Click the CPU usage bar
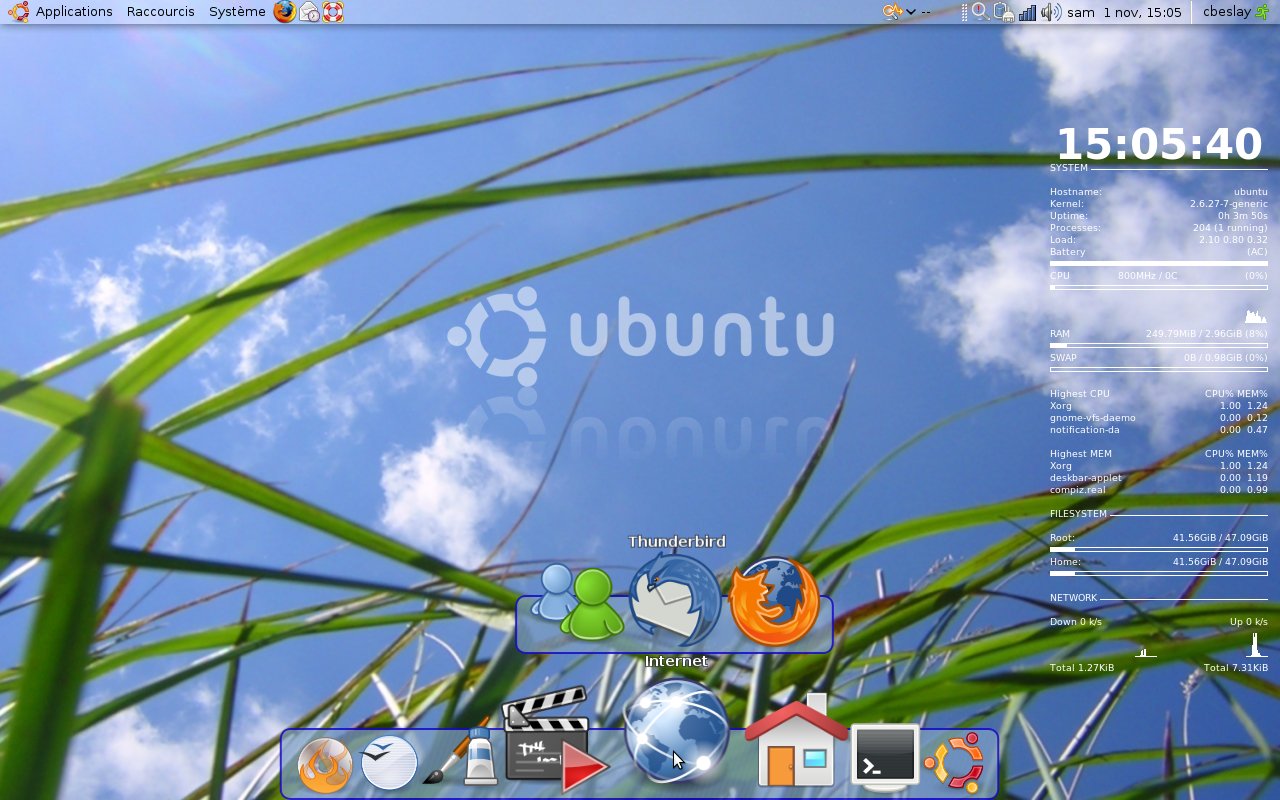The width and height of the screenshot is (1280, 800). click(x=1159, y=288)
